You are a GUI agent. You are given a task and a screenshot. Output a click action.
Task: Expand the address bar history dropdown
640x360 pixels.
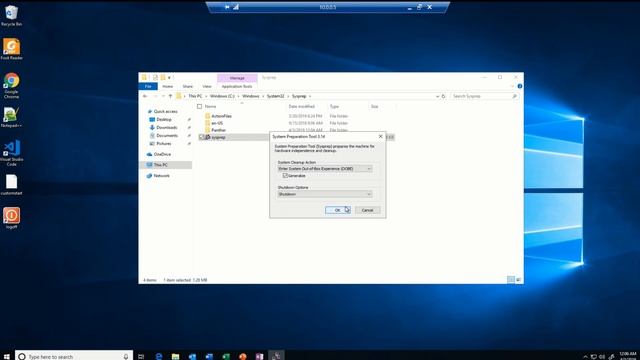[437, 96]
